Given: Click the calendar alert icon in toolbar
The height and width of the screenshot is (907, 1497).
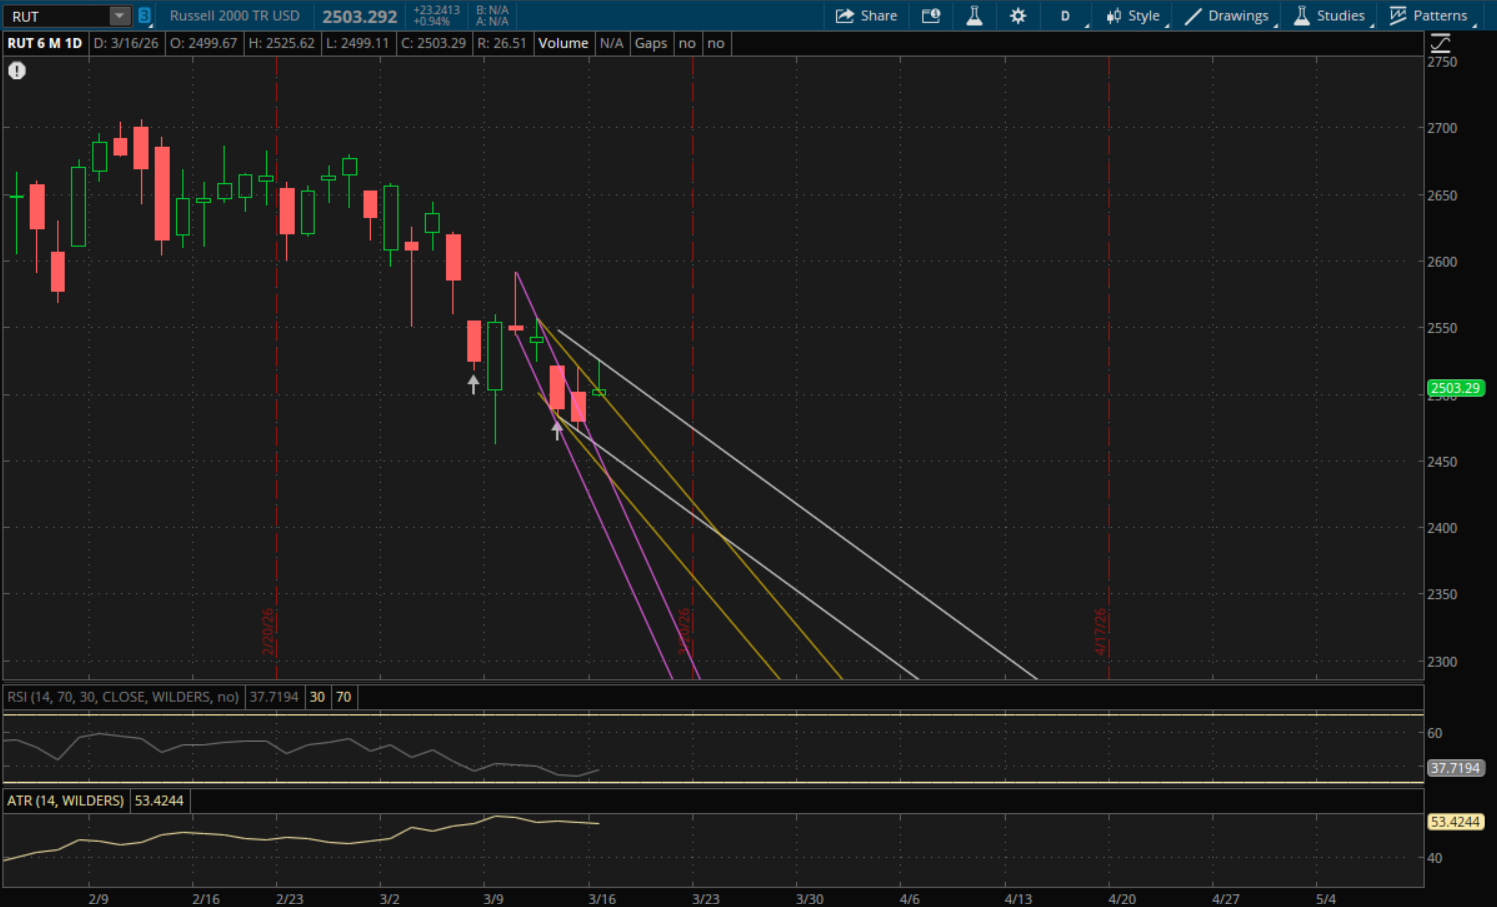Looking at the screenshot, I should tap(931, 16).
